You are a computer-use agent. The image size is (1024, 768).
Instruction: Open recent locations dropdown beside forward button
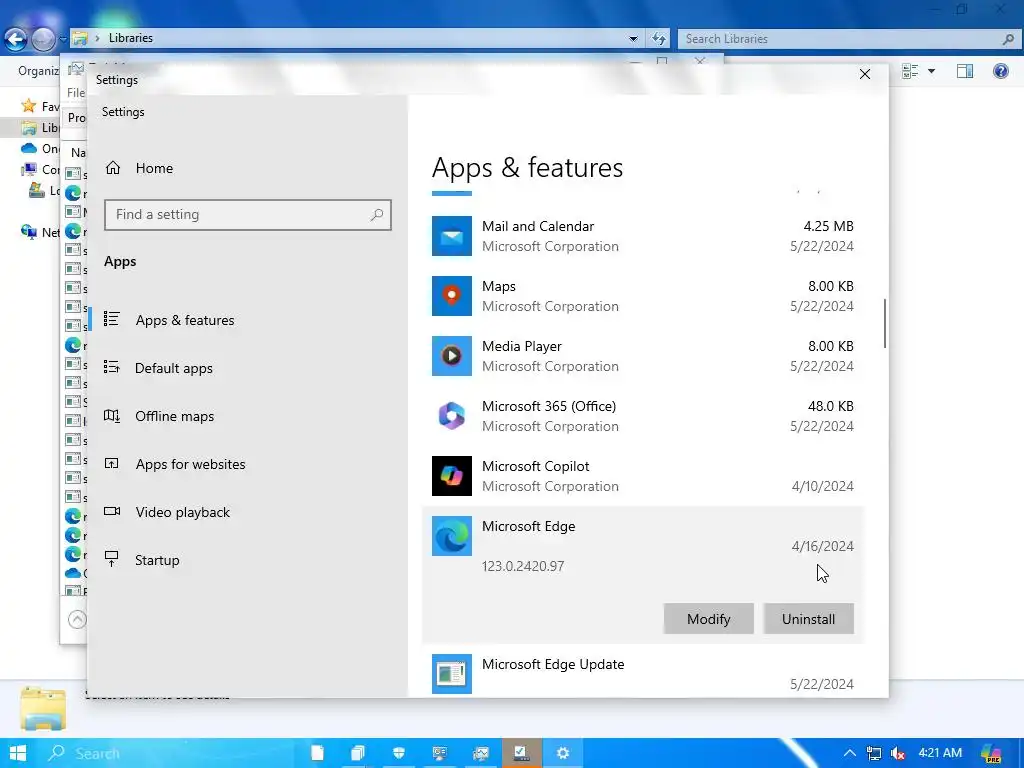coord(63,39)
